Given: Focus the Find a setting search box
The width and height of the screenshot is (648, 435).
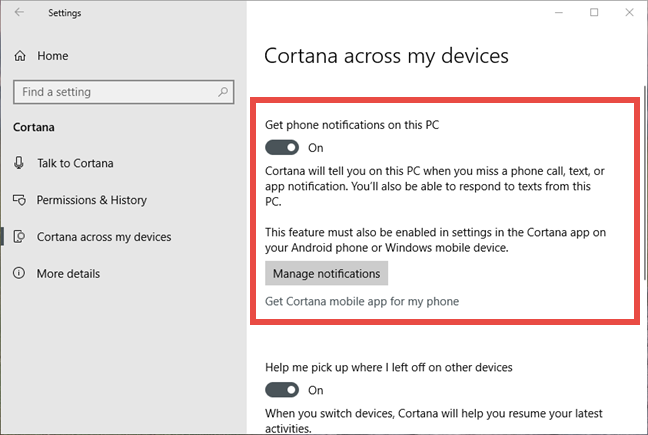Looking at the screenshot, I should point(124,92).
